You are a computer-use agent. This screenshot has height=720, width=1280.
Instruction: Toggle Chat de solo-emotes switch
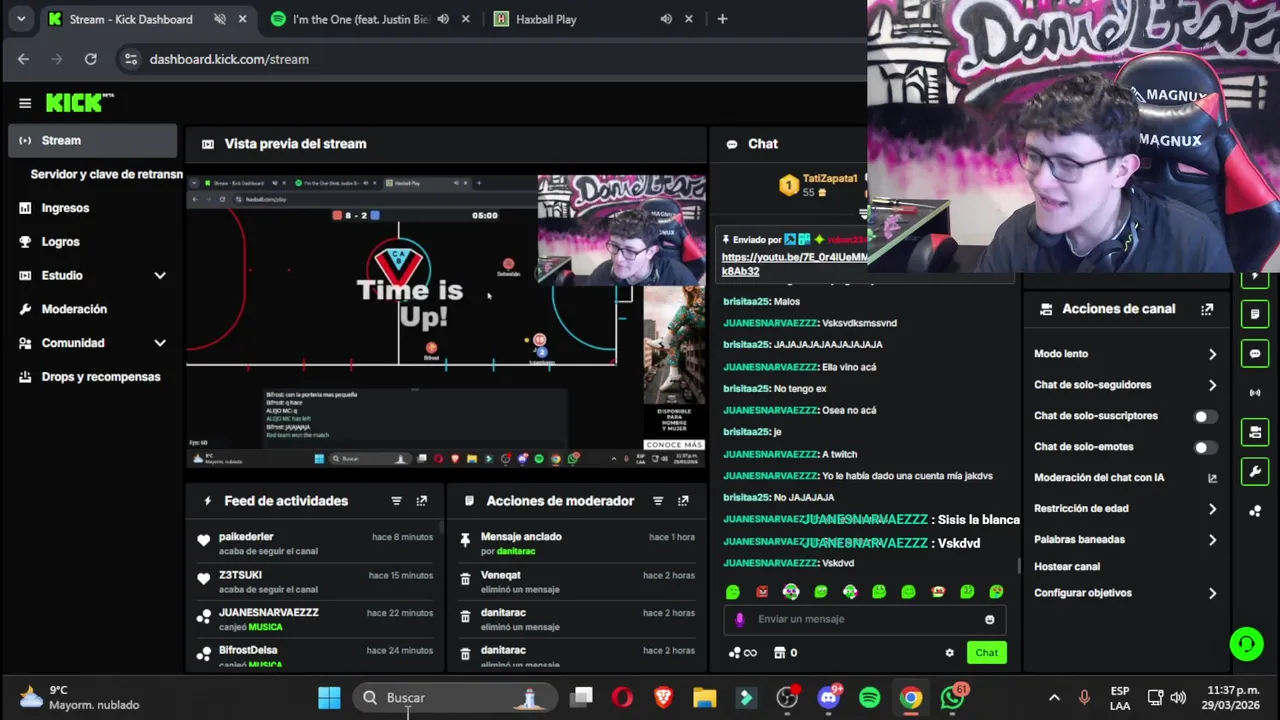1206,447
